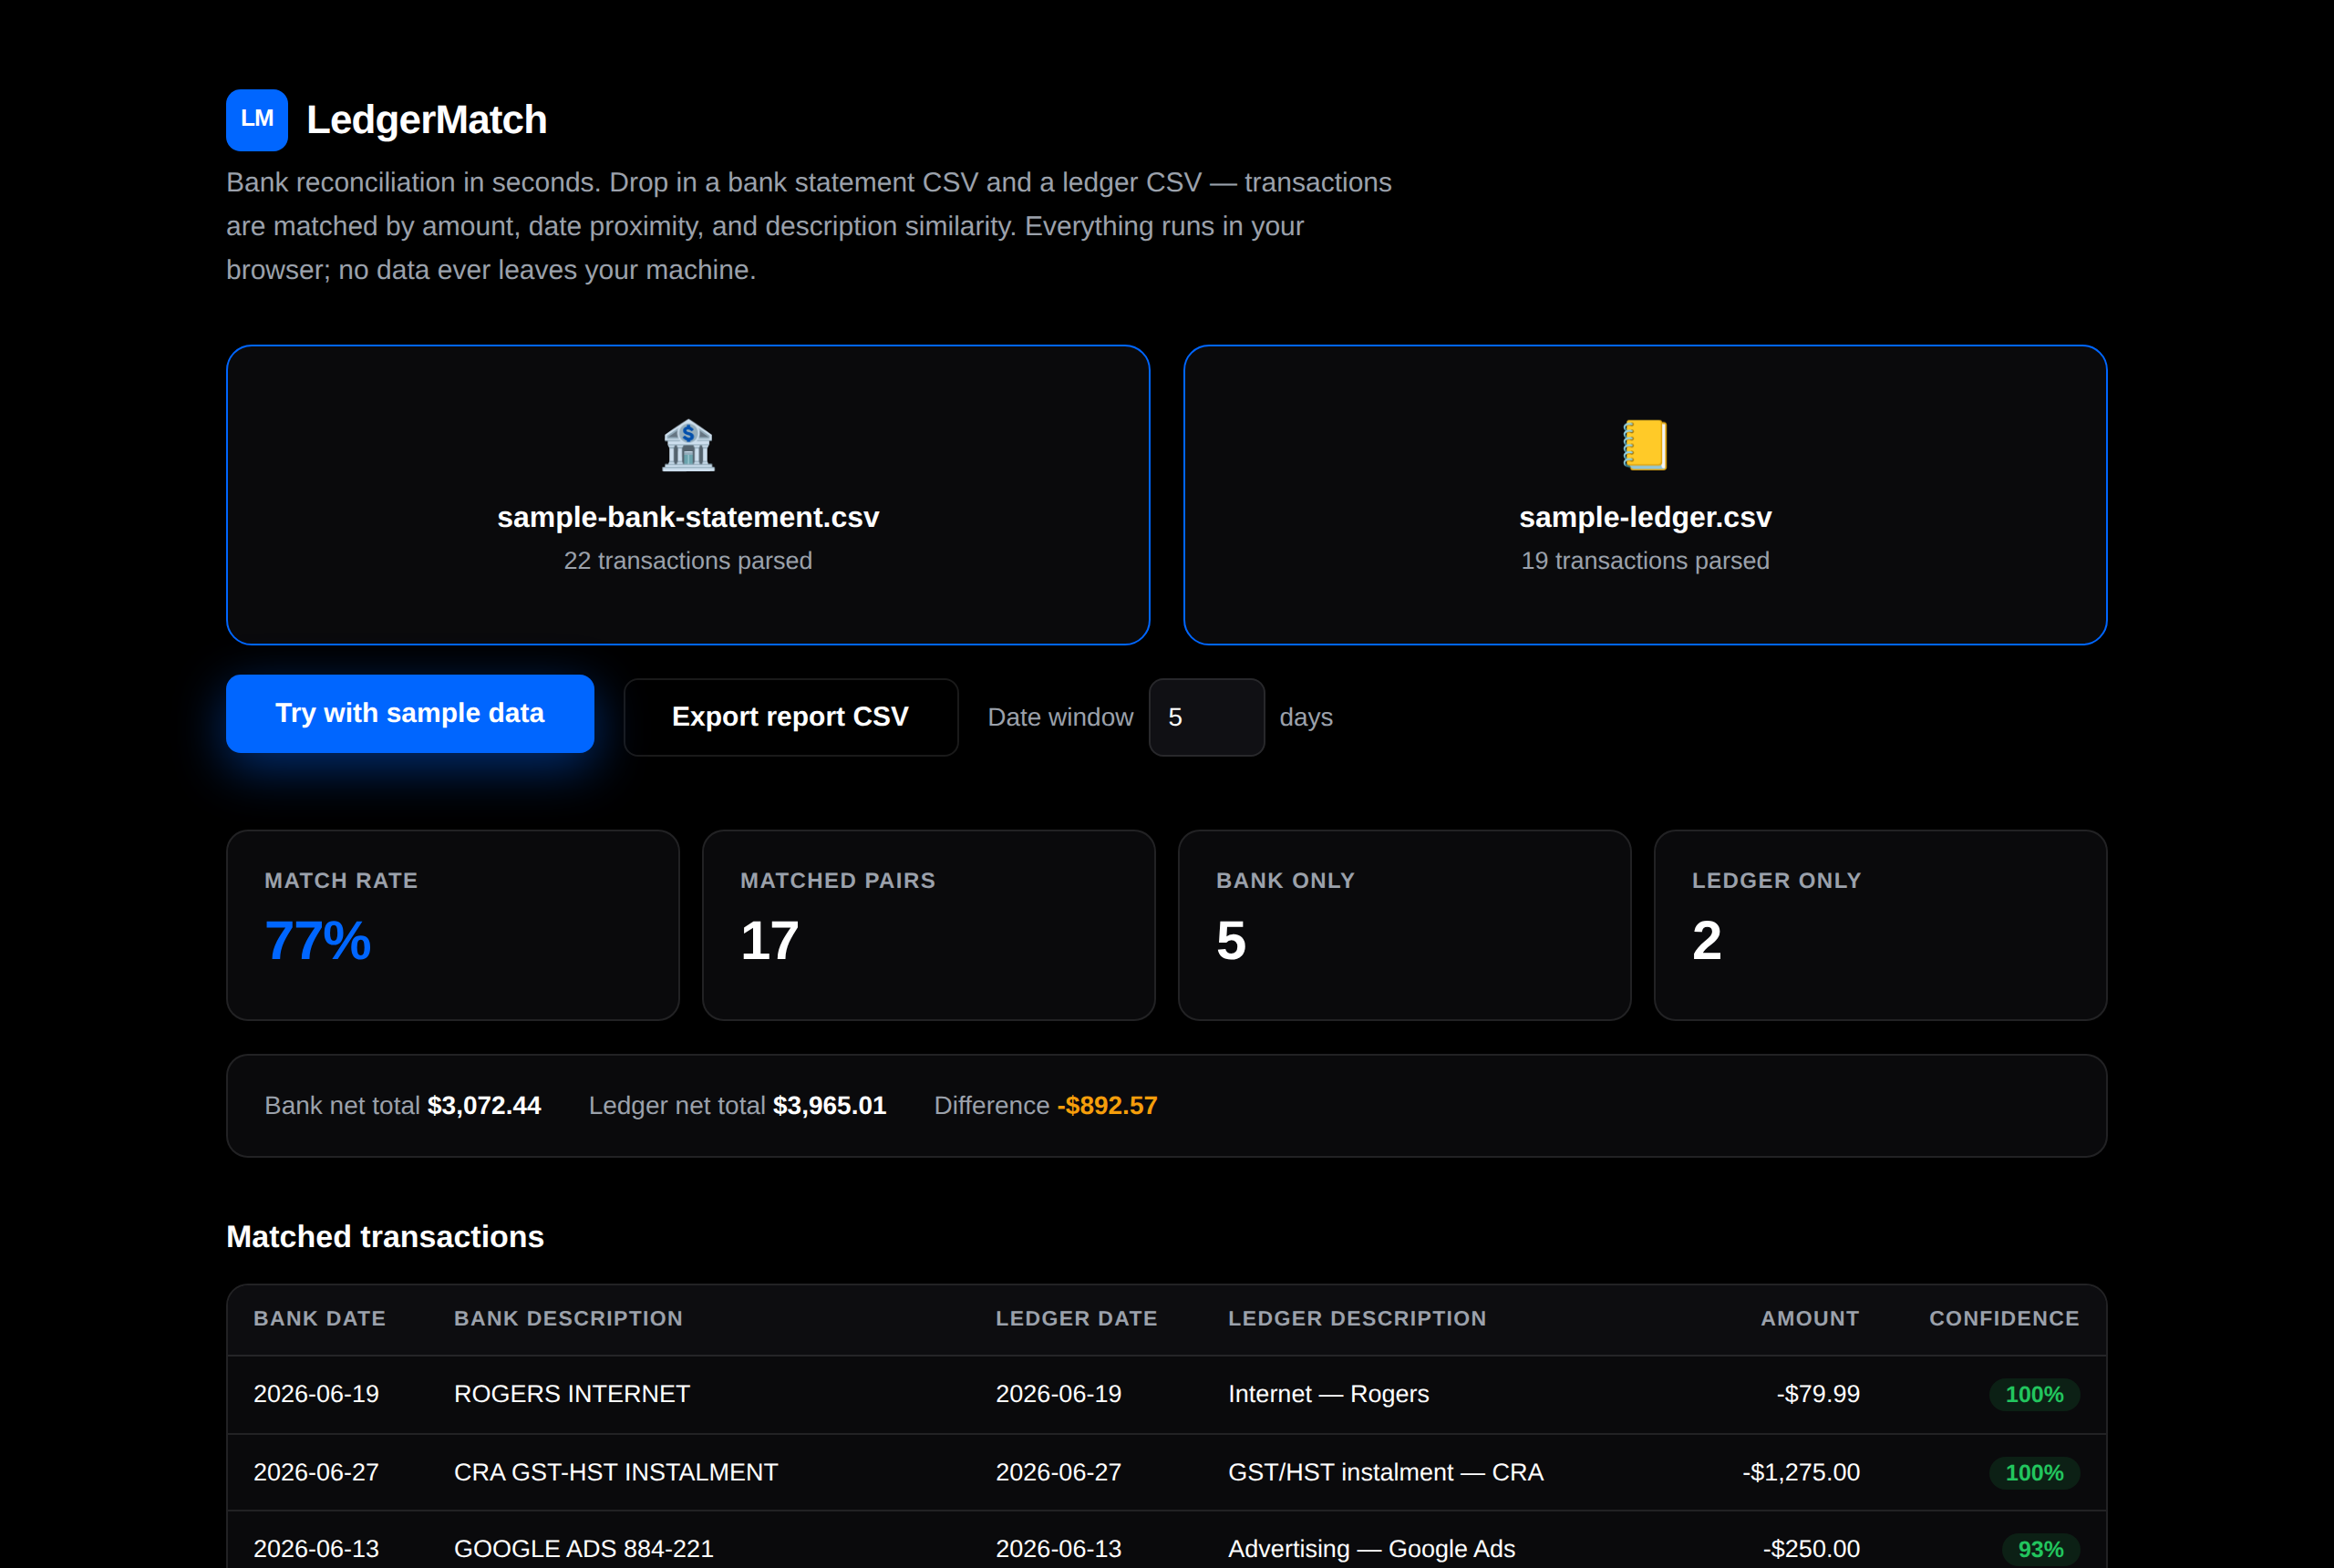Export the report as CSV
The height and width of the screenshot is (1568, 2334).
(791, 717)
